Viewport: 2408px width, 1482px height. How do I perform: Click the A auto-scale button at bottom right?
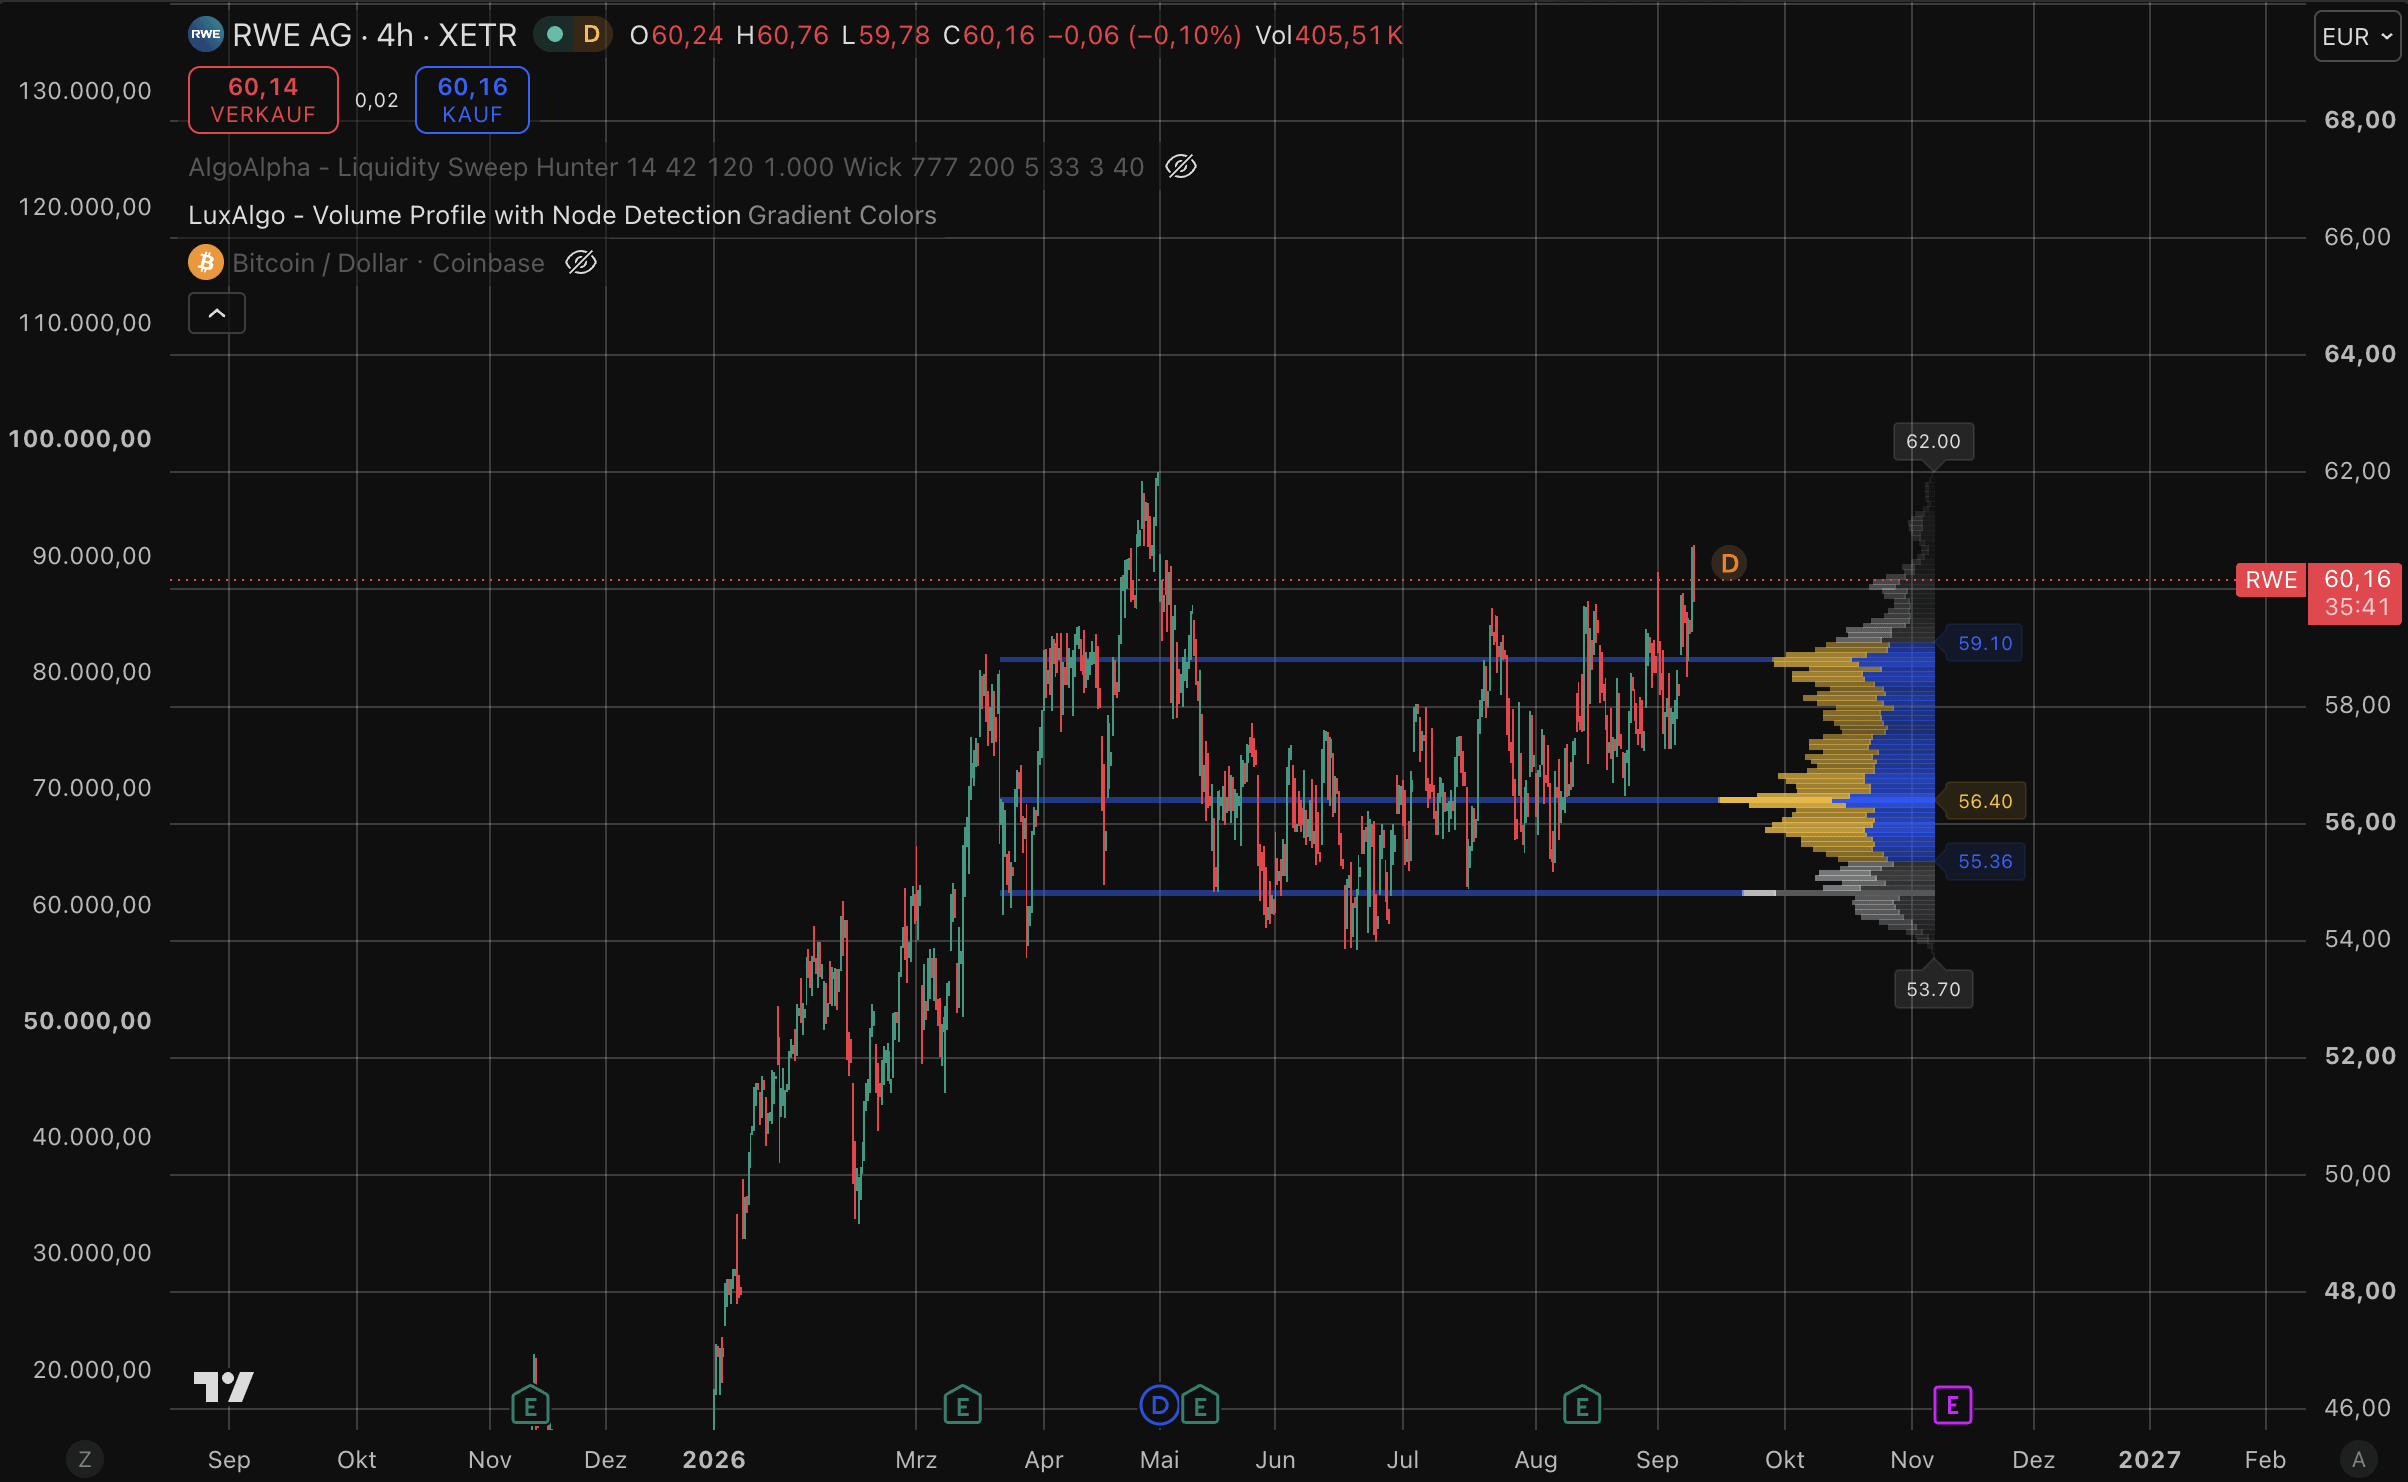[x=2358, y=1459]
